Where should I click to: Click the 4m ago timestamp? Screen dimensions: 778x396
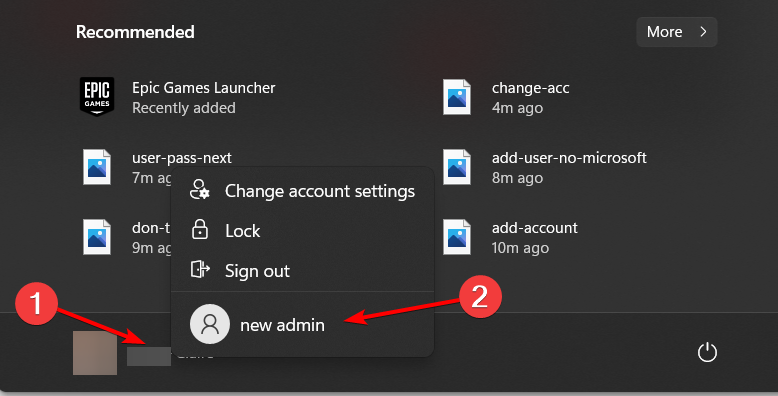[517, 108]
